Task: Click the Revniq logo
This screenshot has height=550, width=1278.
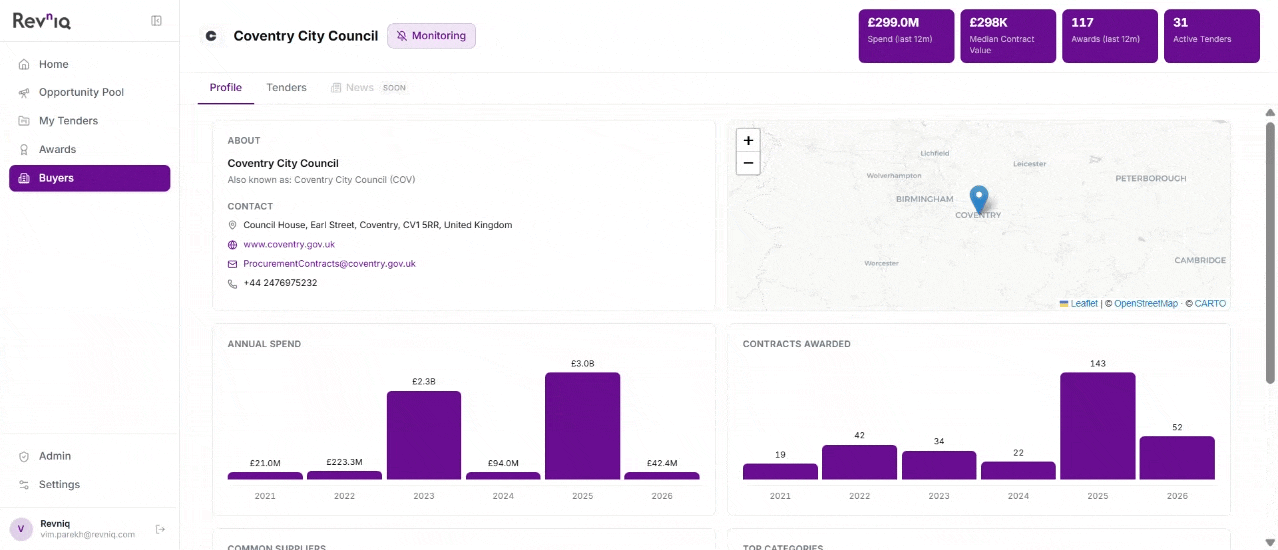Action: tap(42, 20)
